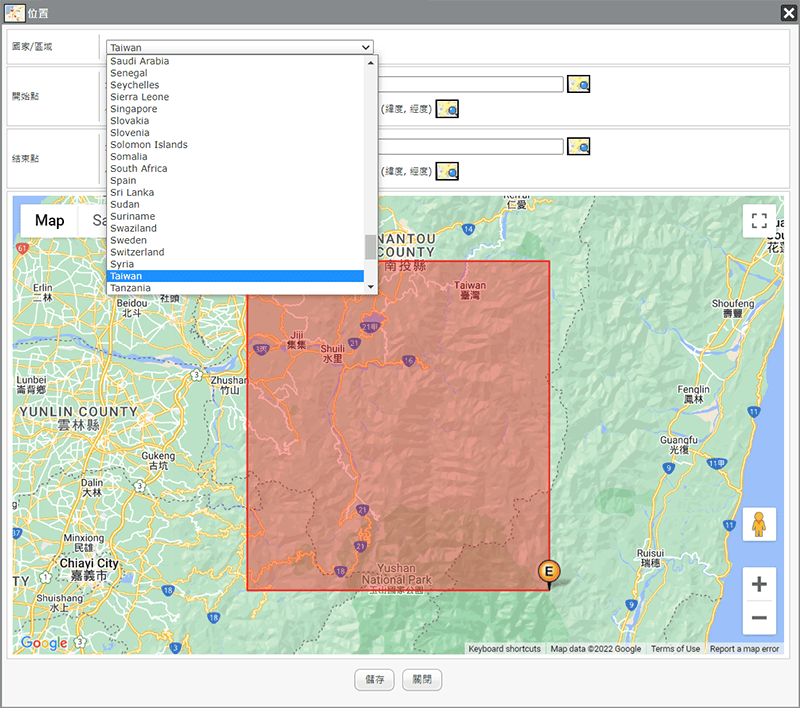This screenshot has height=708, width=800.
Task: Choose Sri Lanka from the country list
Action: click(x=236, y=192)
